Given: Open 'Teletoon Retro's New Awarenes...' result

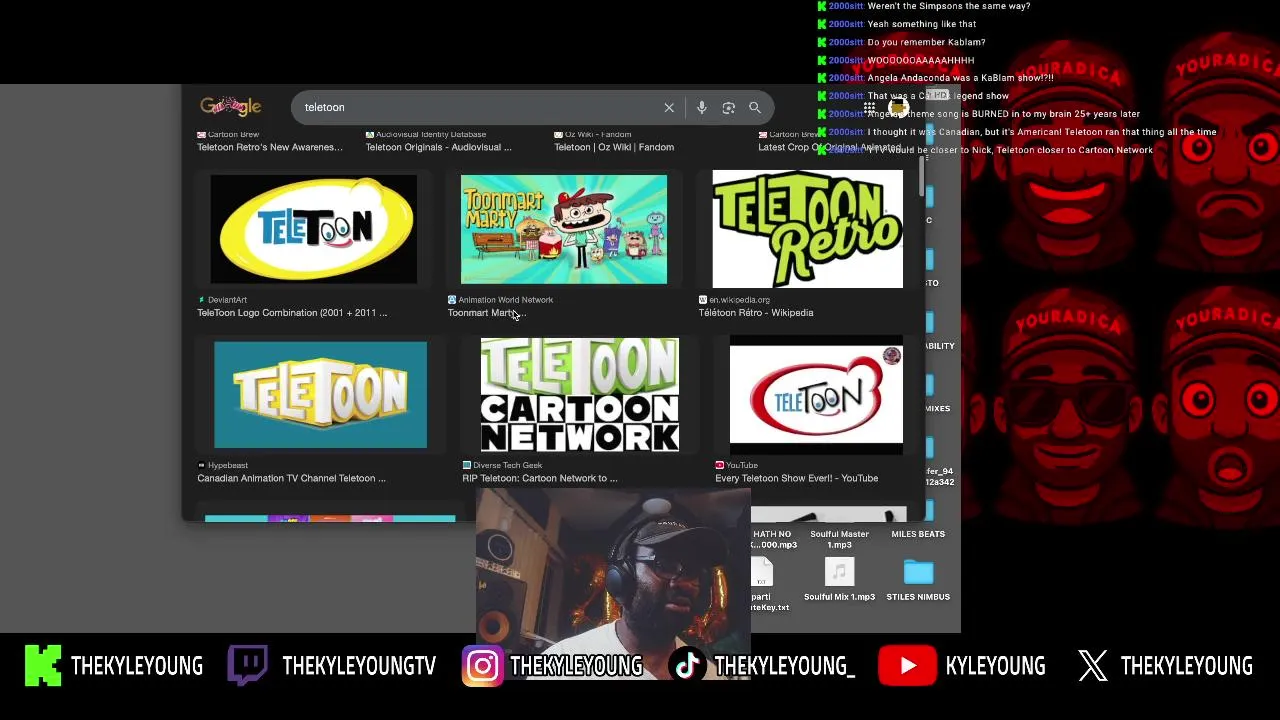Looking at the screenshot, I should [x=270, y=147].
